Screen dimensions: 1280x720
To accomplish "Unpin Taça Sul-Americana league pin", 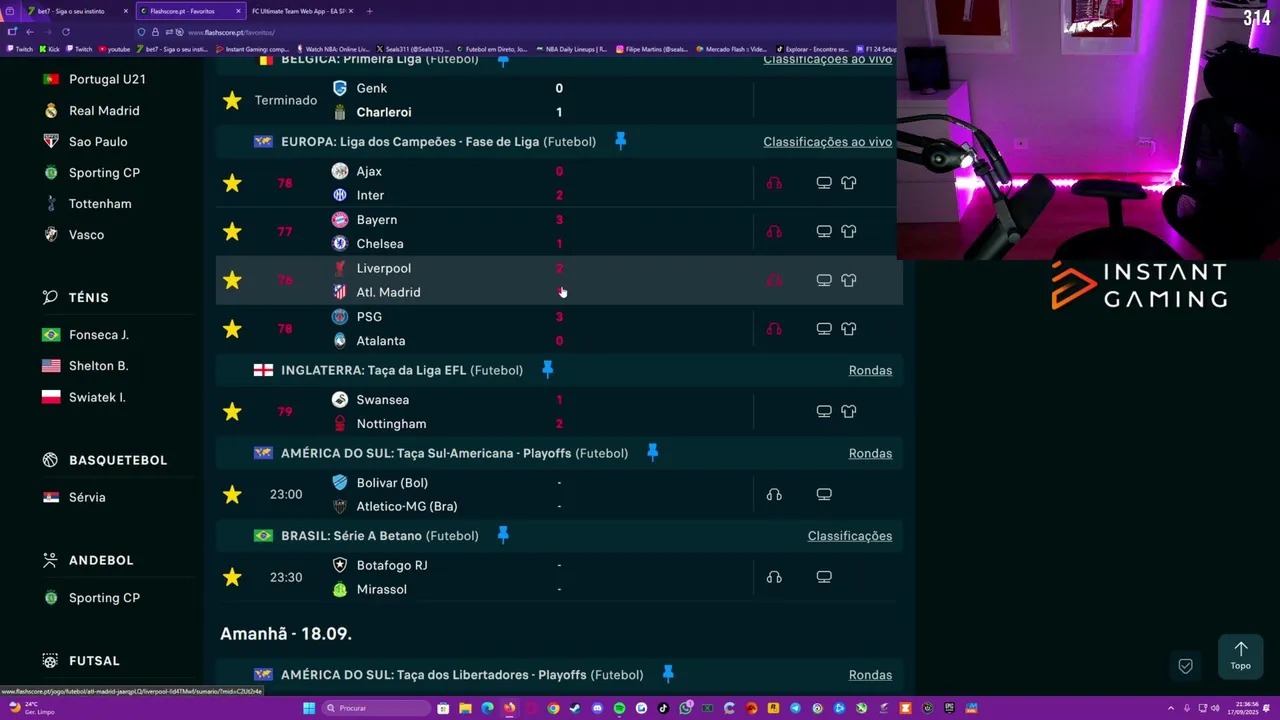I will click(652, 453).
